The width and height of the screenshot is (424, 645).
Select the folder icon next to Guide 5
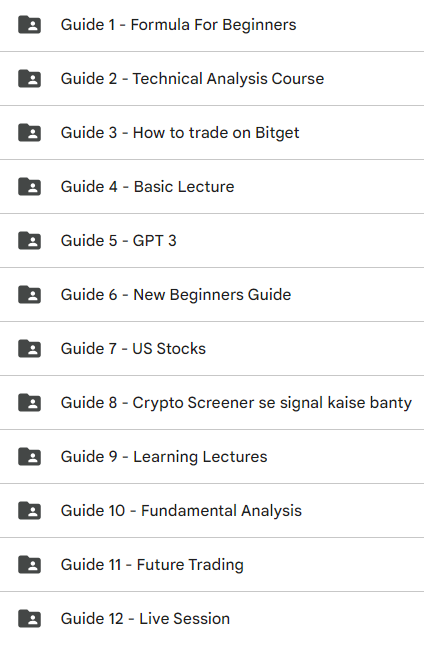(29, 241)
